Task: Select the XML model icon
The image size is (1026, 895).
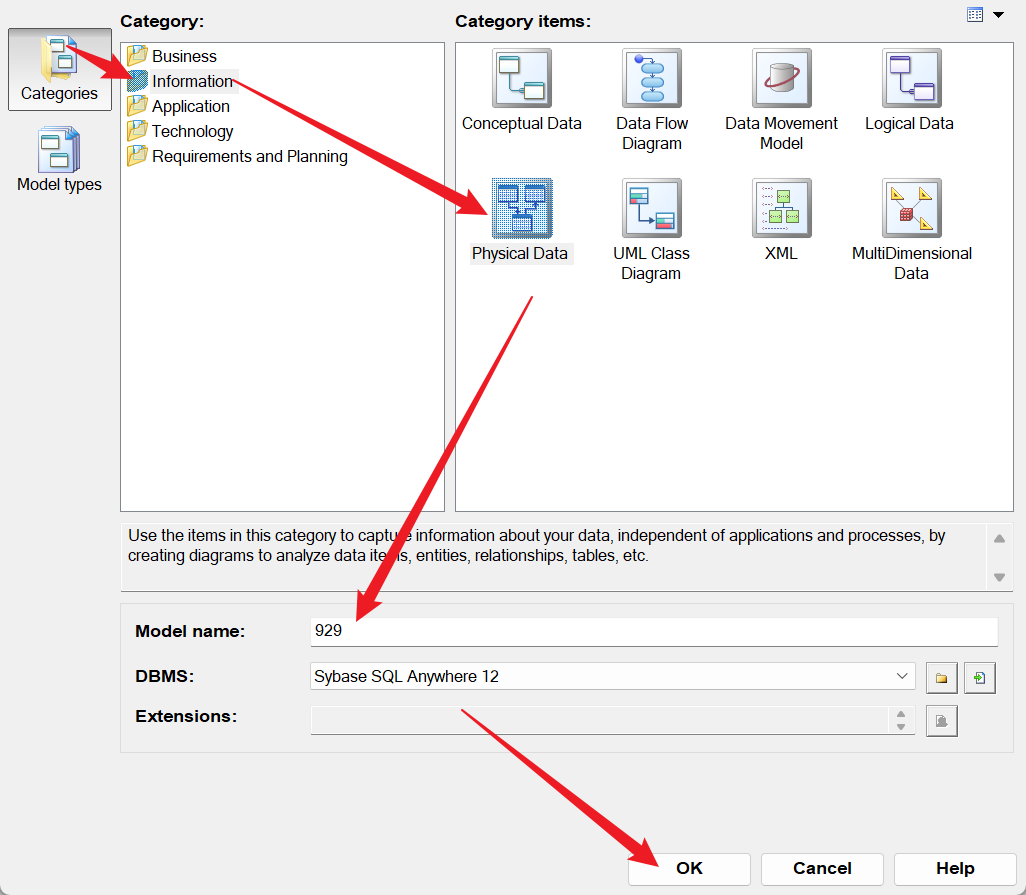Action: [x=781, y=209]
